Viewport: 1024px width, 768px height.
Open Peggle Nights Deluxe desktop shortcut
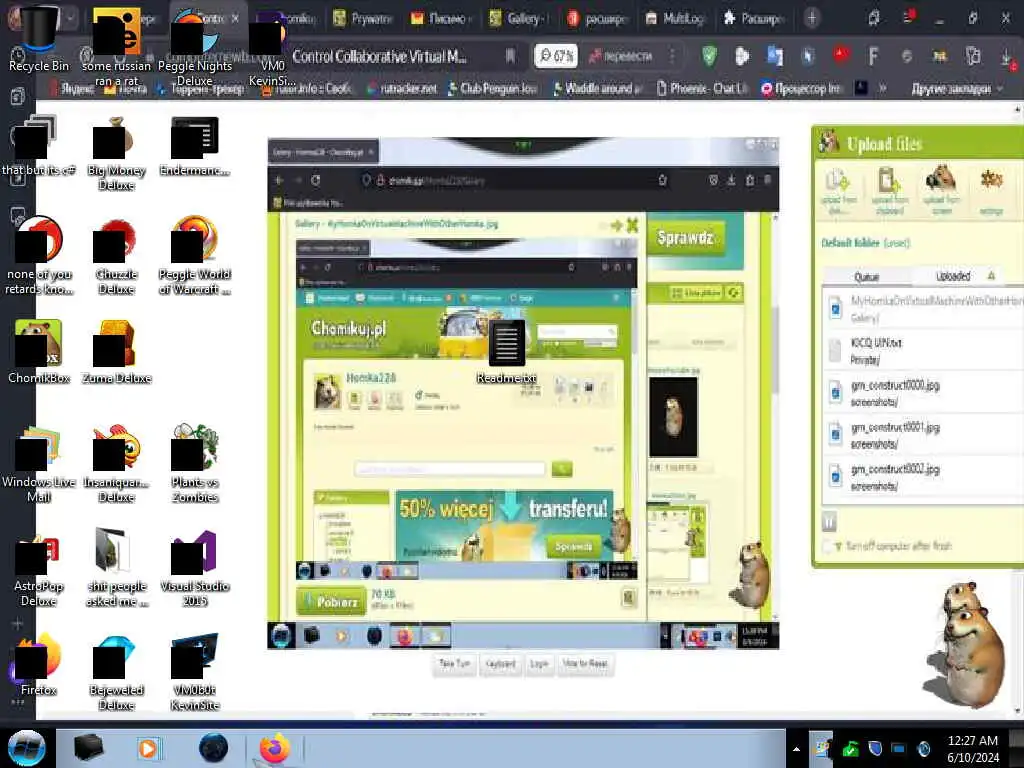[195, 46]
